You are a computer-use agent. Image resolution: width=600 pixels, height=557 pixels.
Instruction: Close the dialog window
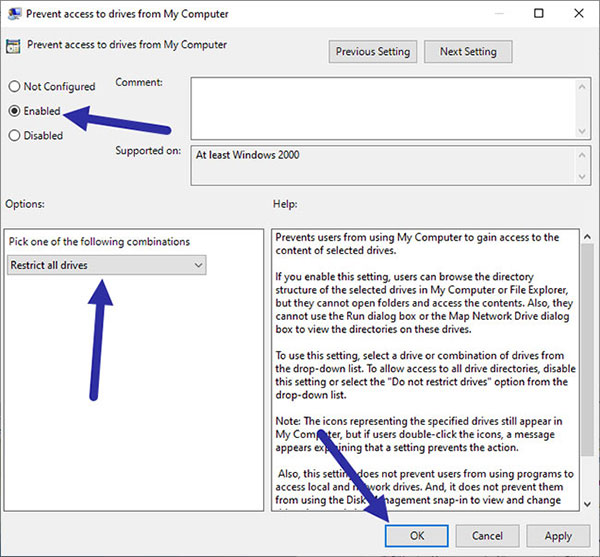[x=579, y=13]
